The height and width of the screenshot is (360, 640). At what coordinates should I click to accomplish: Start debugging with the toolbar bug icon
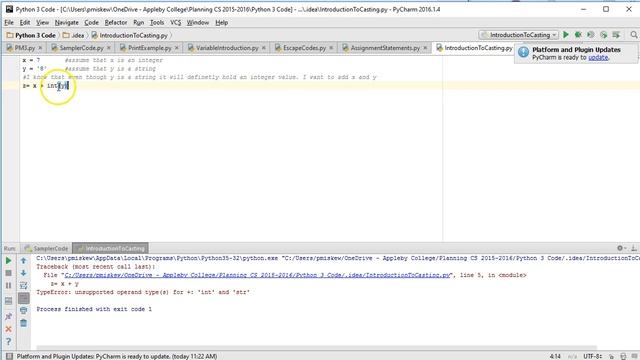pos(578,35)
